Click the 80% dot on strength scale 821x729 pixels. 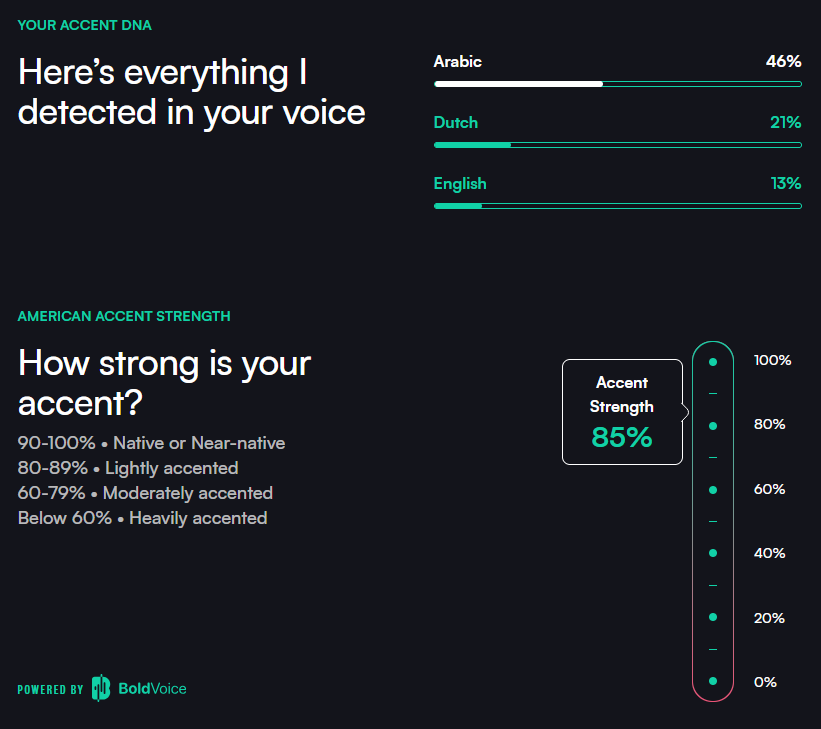713,426
